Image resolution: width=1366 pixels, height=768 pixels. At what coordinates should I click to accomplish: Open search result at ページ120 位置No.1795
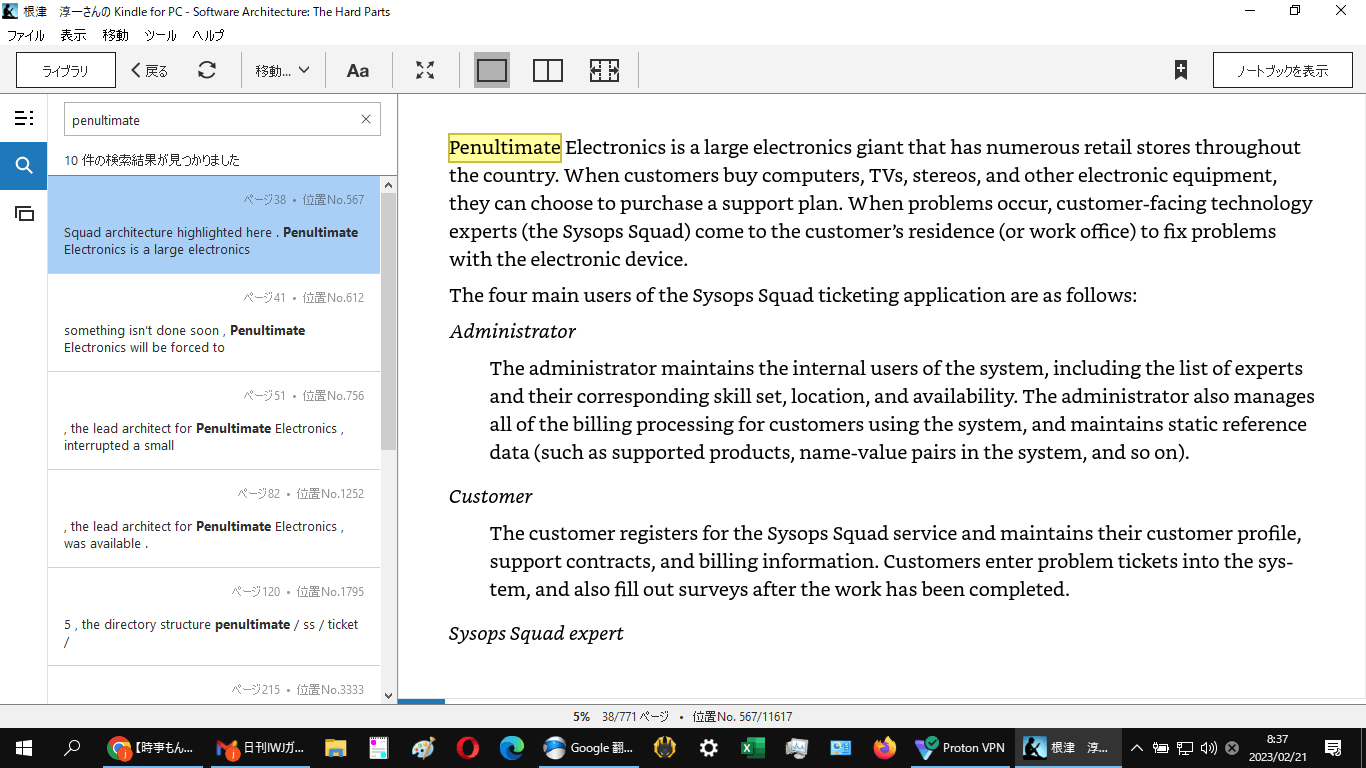(x=214, y=617)
